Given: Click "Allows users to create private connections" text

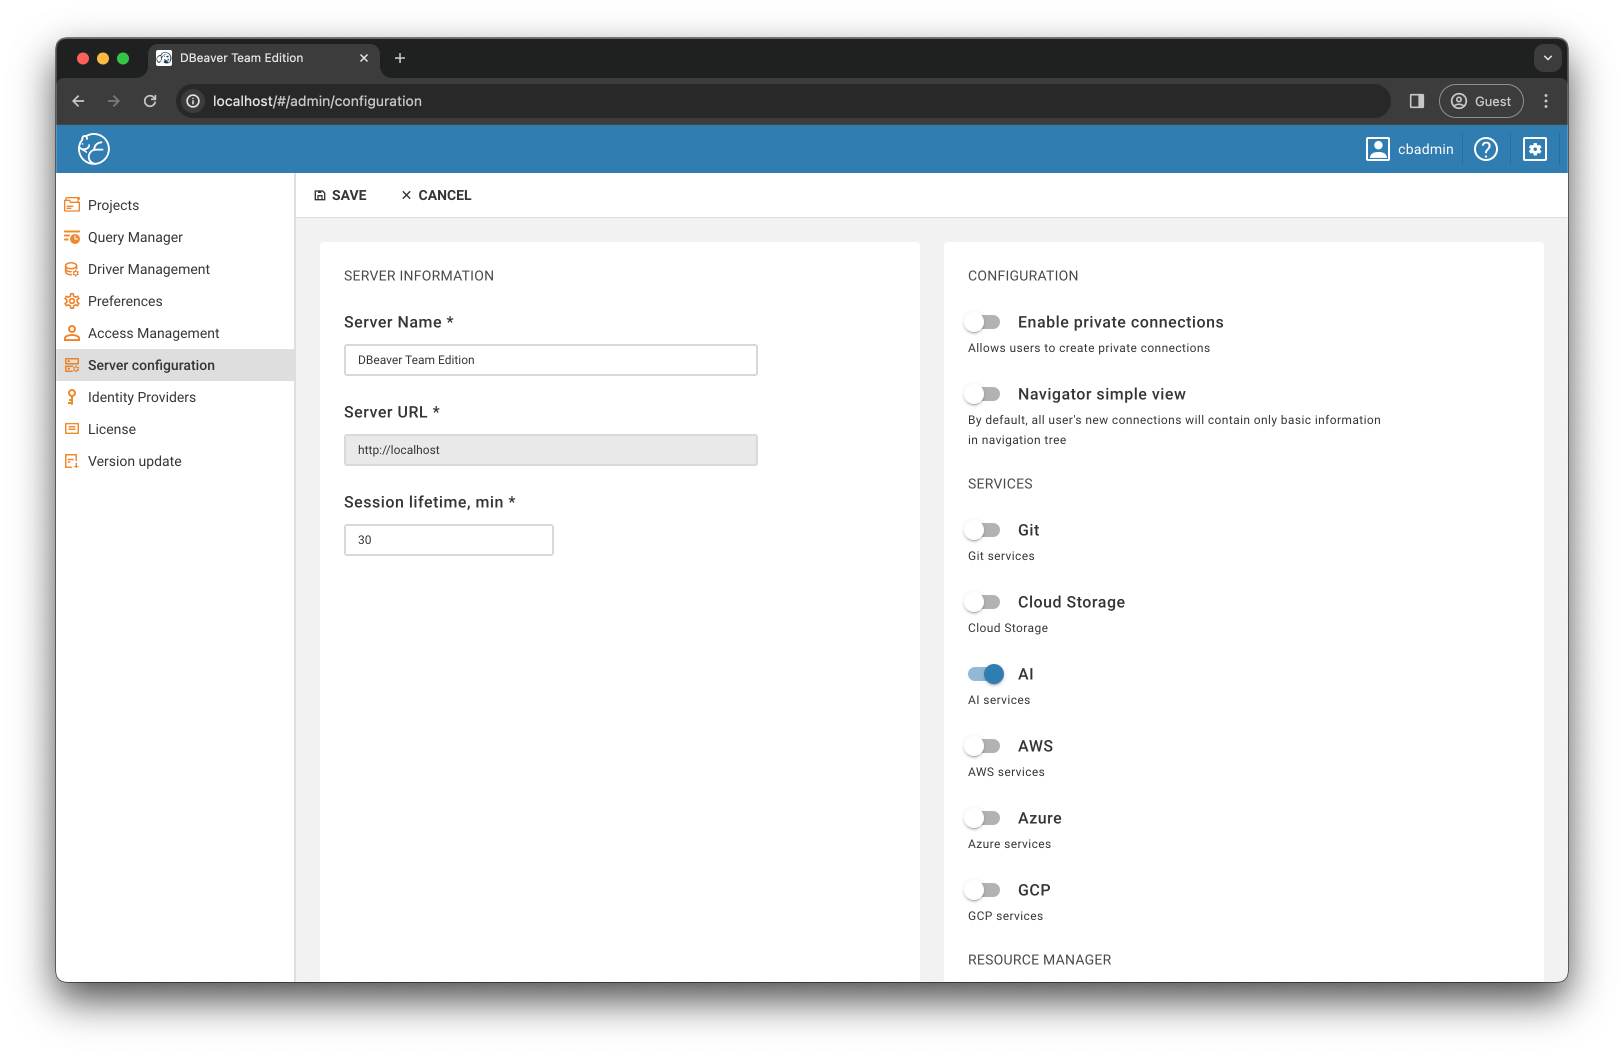Looking at the screenshot, I should coord(1089,348).
